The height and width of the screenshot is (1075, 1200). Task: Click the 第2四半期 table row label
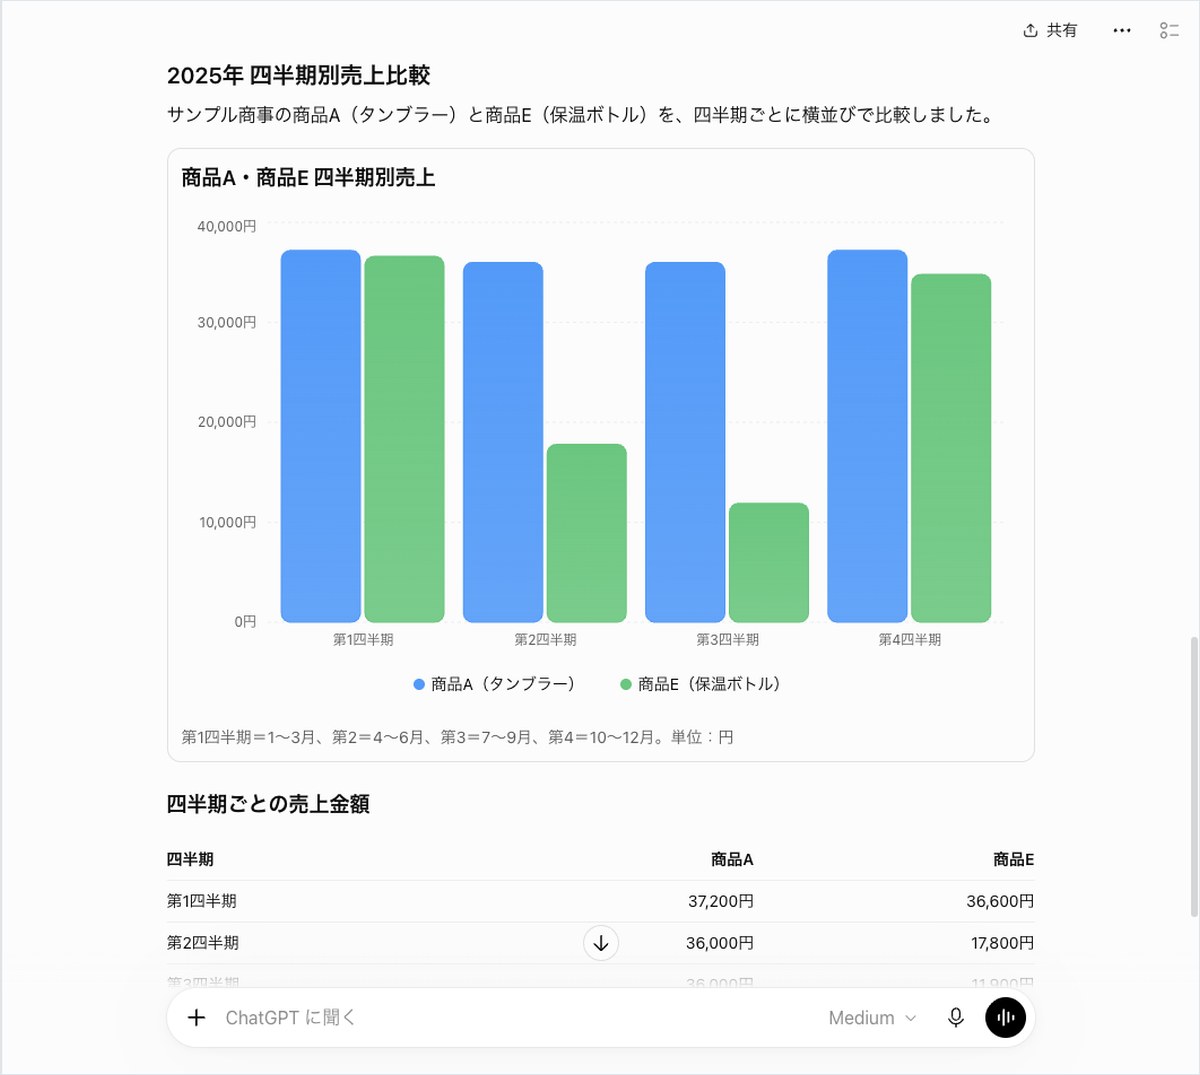203,943
